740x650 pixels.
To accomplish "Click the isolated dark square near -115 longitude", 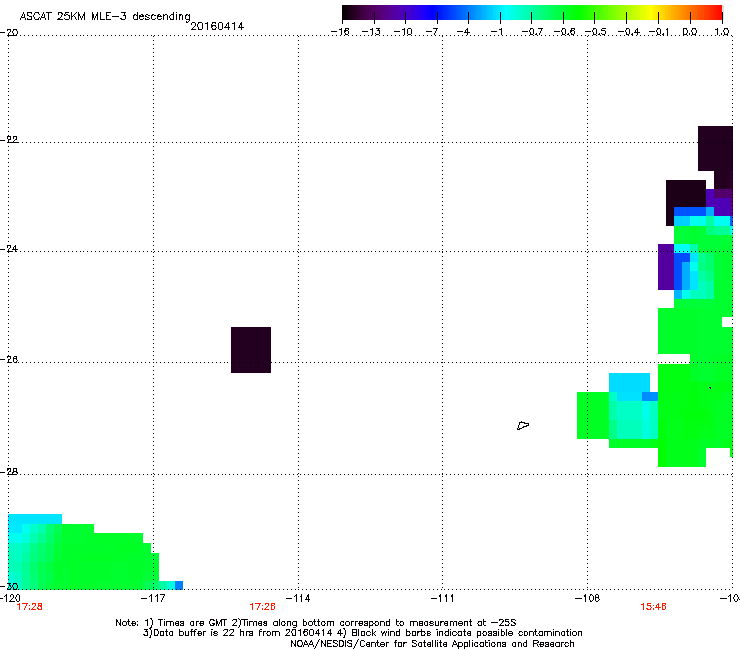I will click(x=251, y=350).
